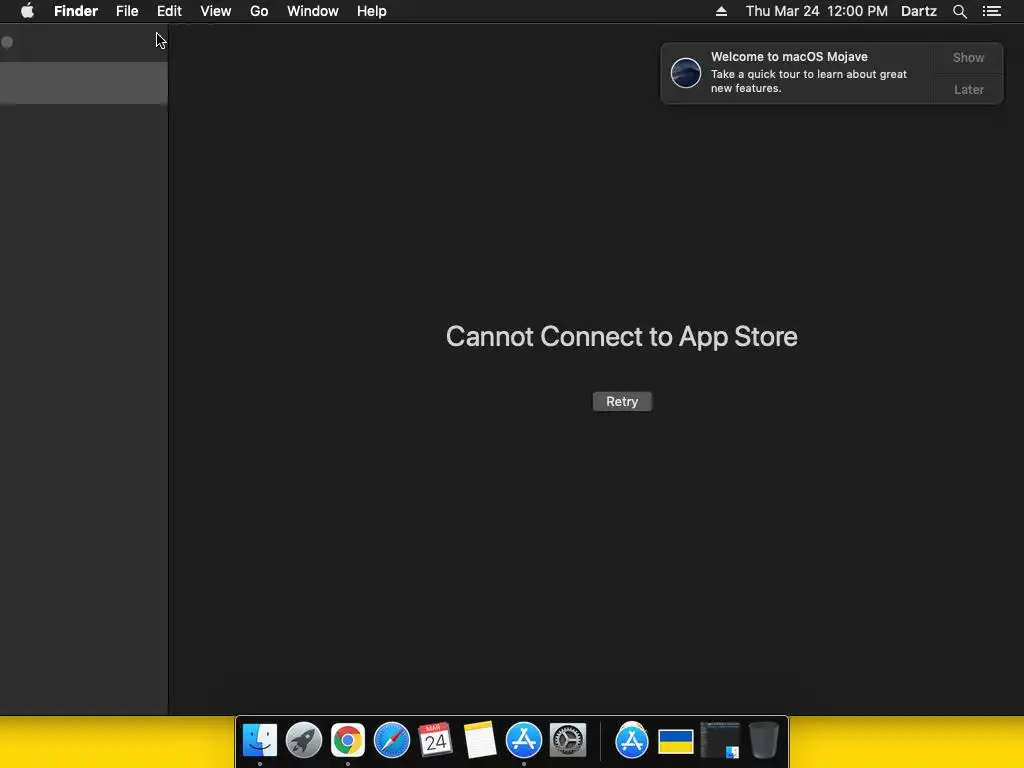Click the Mojave notification icon
This screenshot has height=768, width=1024.
point(686,72)
